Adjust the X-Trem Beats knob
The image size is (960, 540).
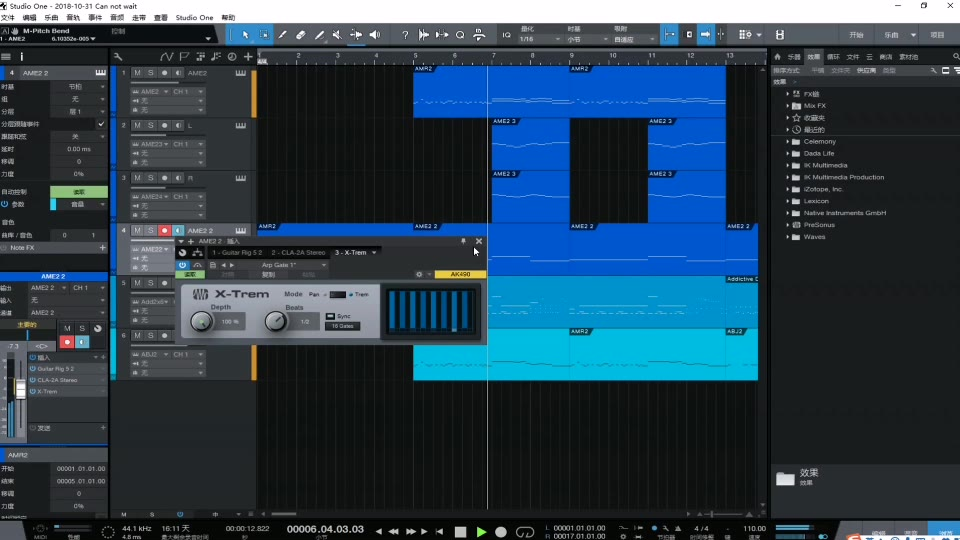[x=276, y=321]
